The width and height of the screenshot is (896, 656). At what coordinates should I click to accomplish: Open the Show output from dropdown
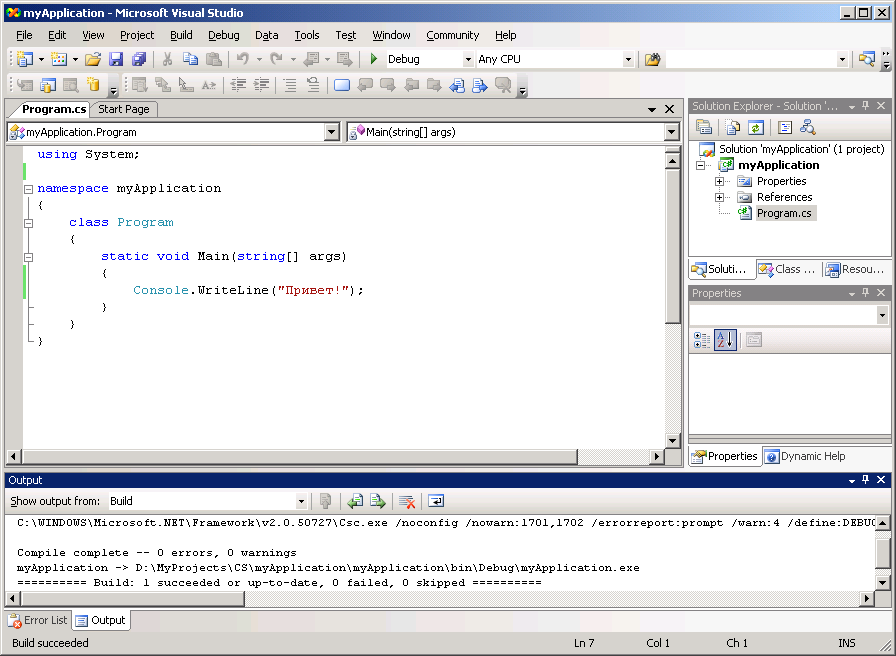click(301, 501)
